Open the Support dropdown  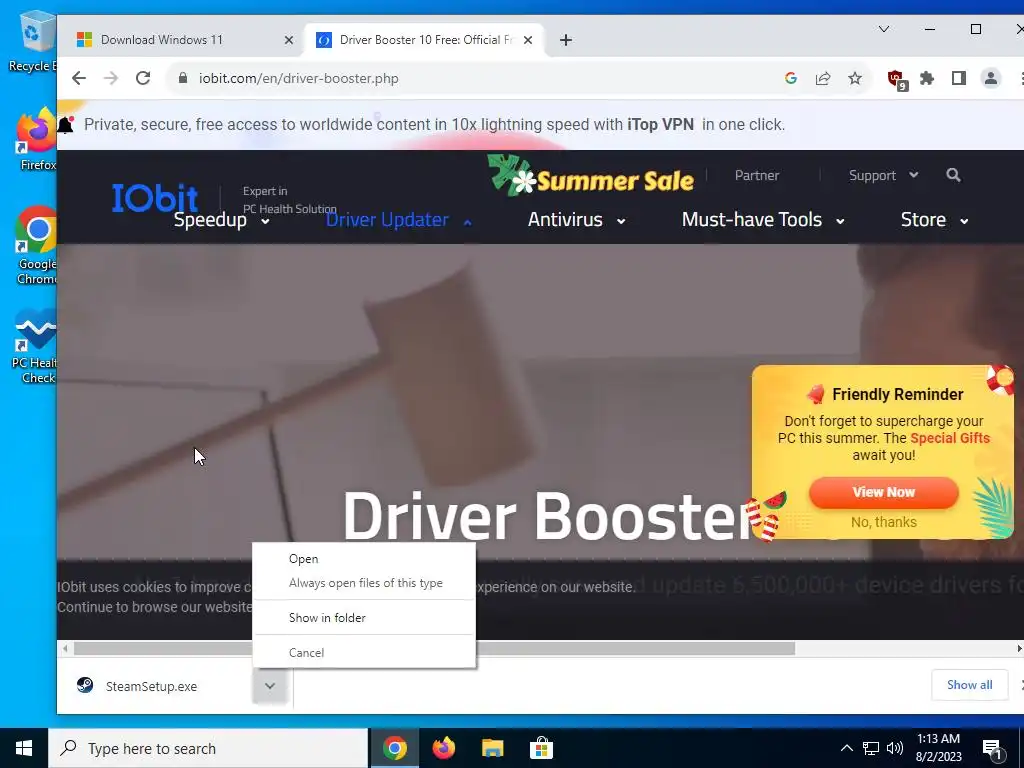pos(884,175)
